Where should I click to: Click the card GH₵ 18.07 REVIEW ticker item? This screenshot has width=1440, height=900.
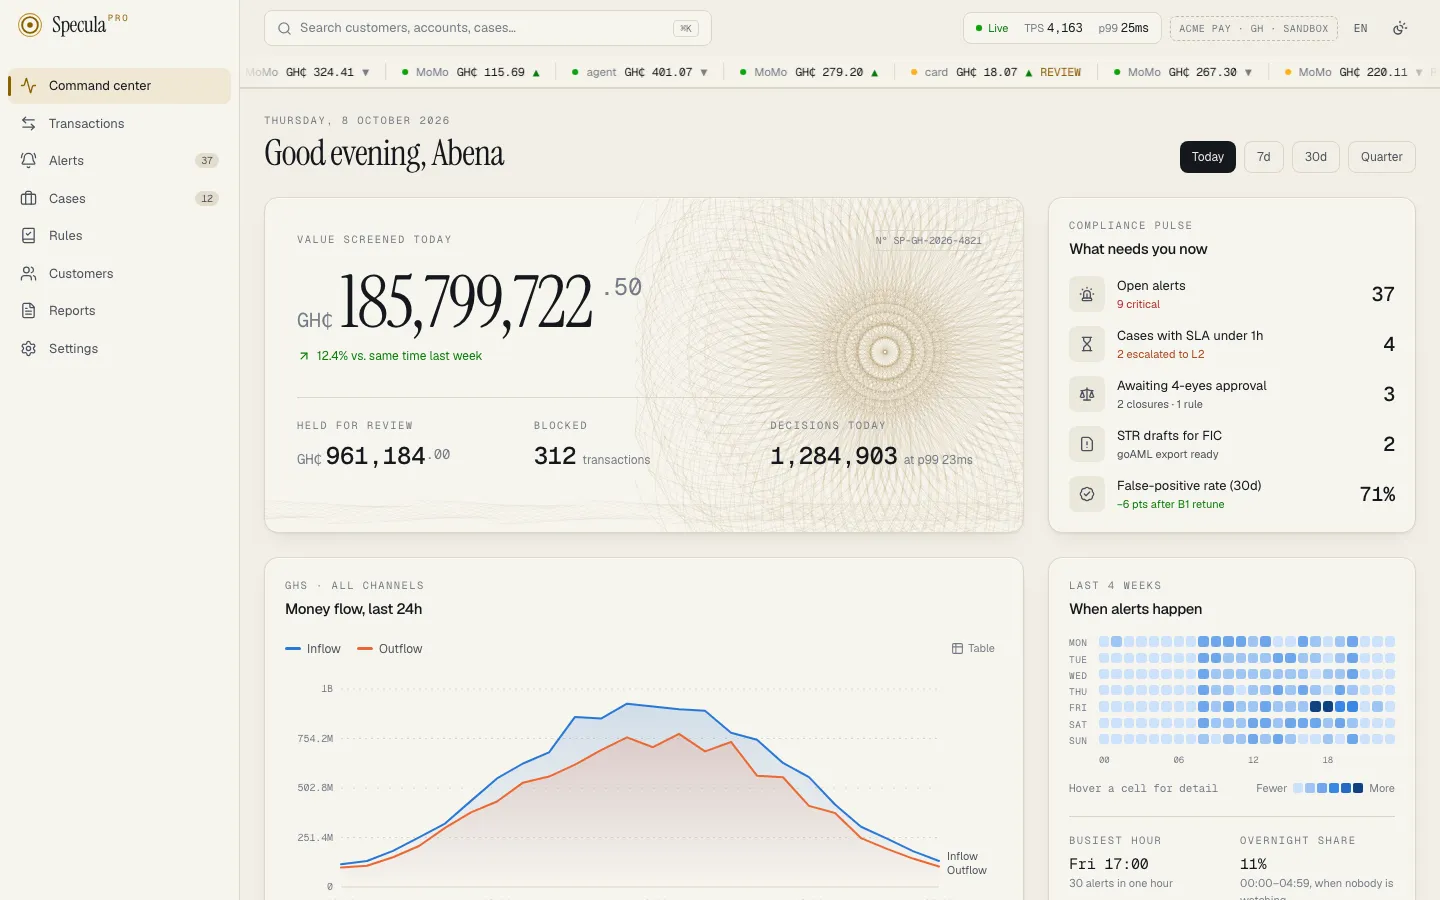(996, 72)
